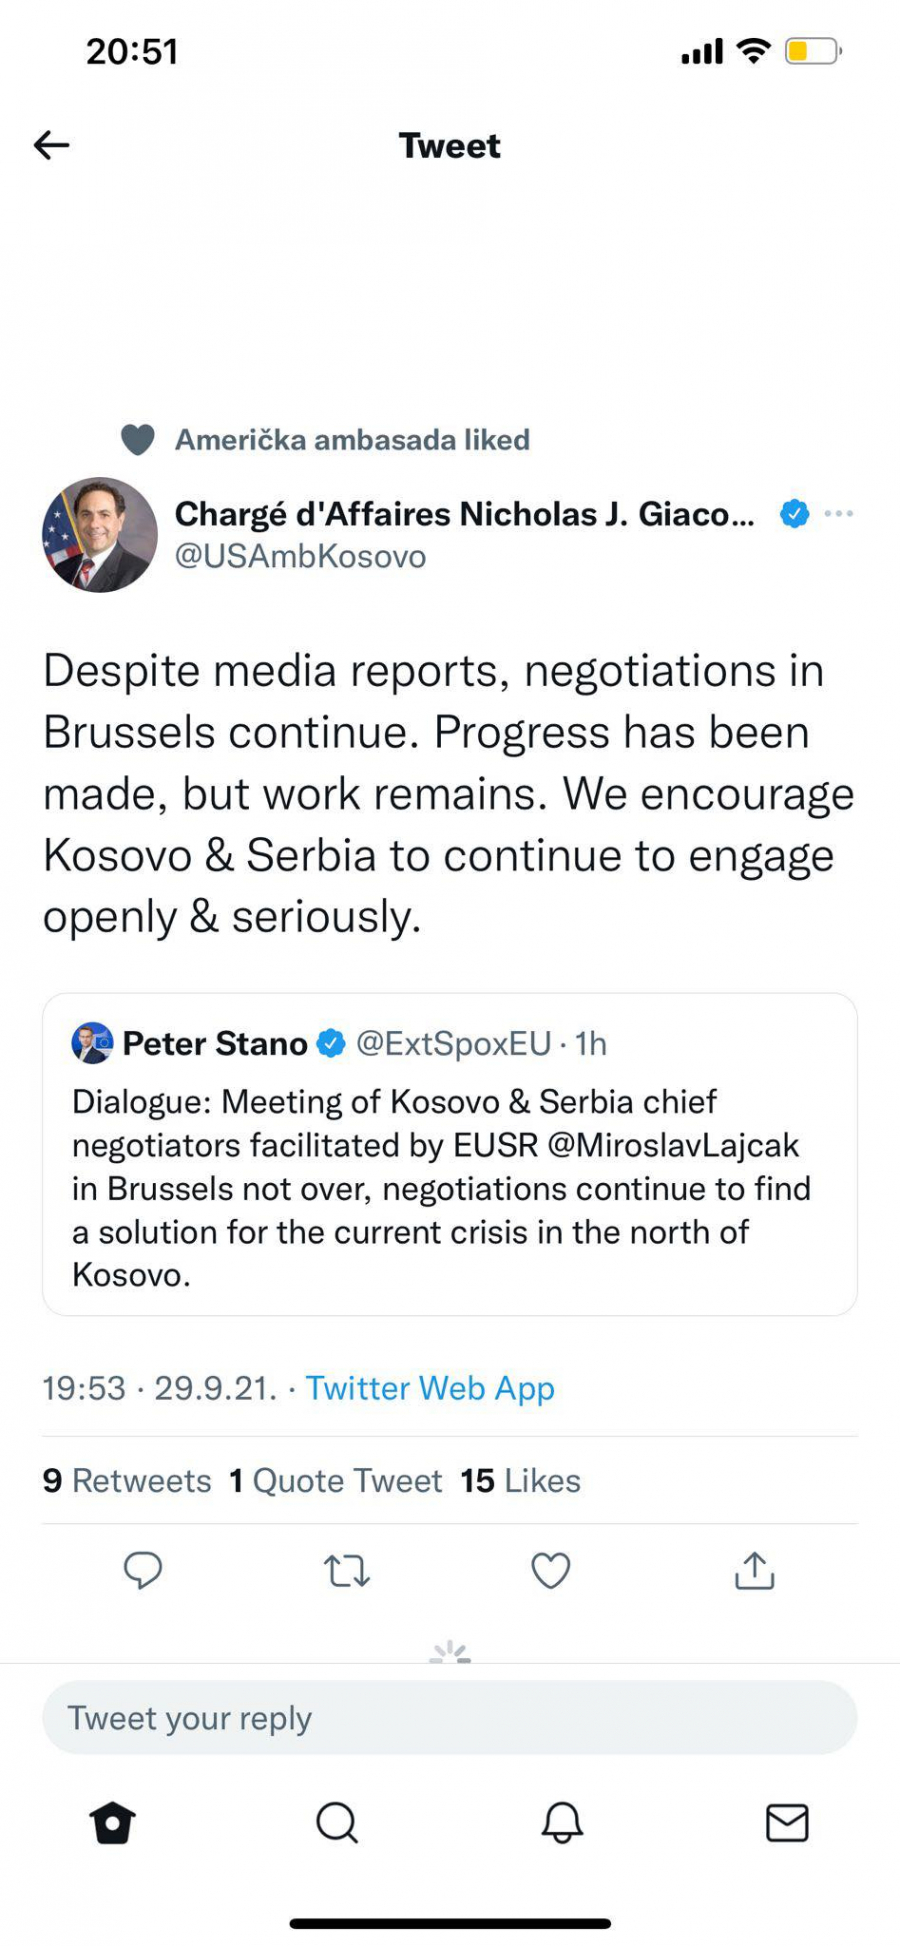
Task: Open the tweet's three-dot more menu
Action: pyautogui.click(x=838, y=514)
